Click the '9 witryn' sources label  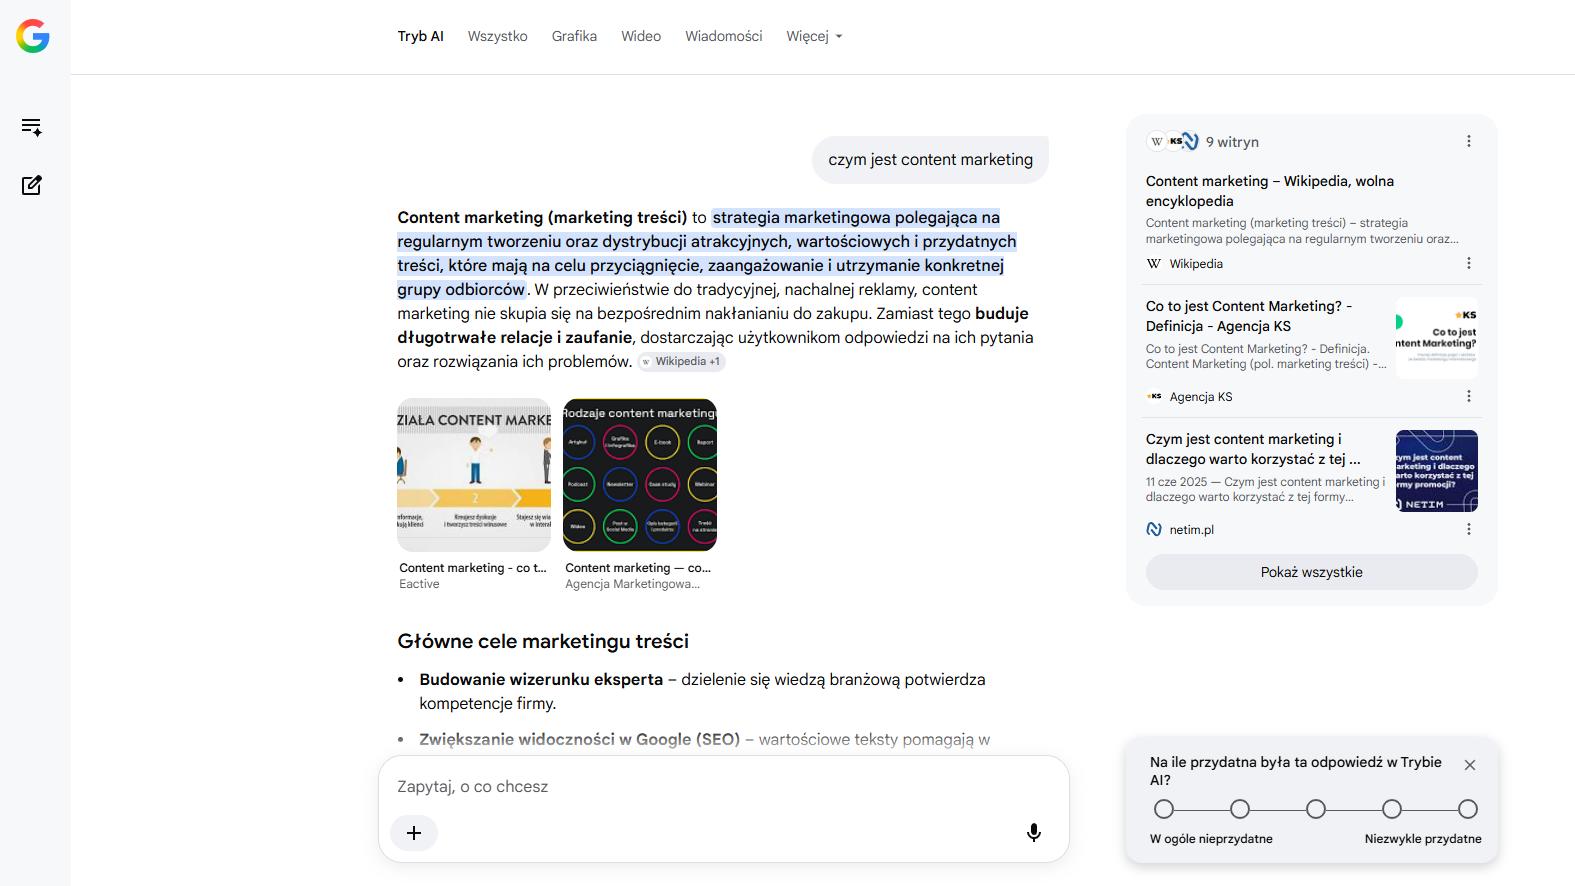1232,142
